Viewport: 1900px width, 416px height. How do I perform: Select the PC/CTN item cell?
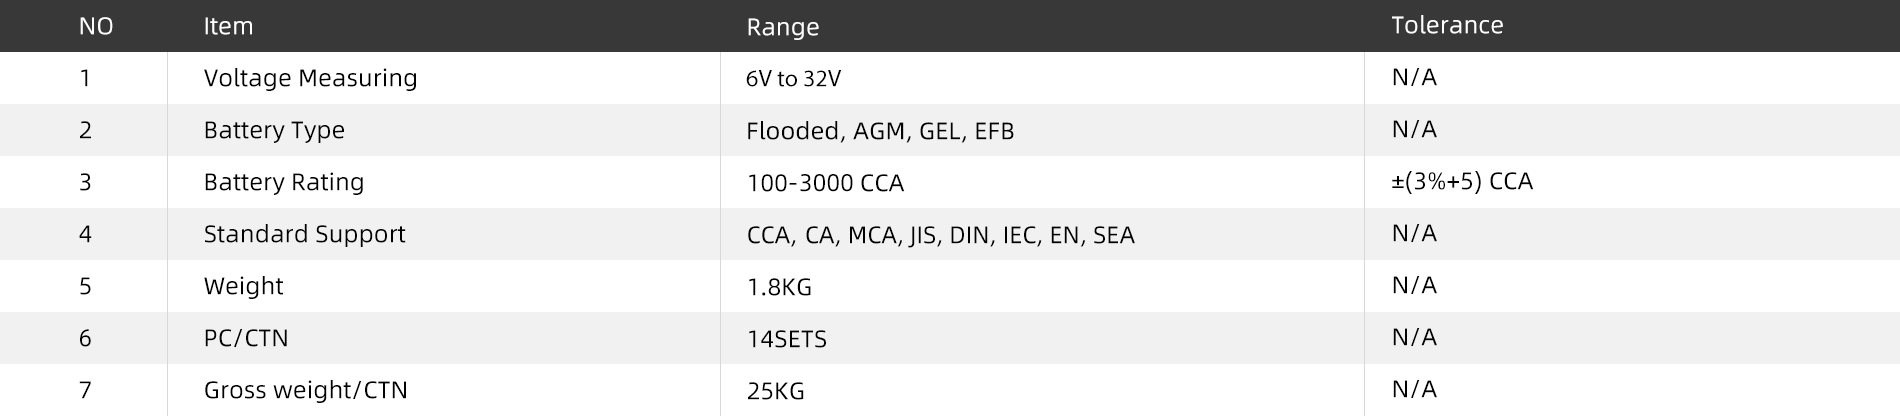point(246,338)
